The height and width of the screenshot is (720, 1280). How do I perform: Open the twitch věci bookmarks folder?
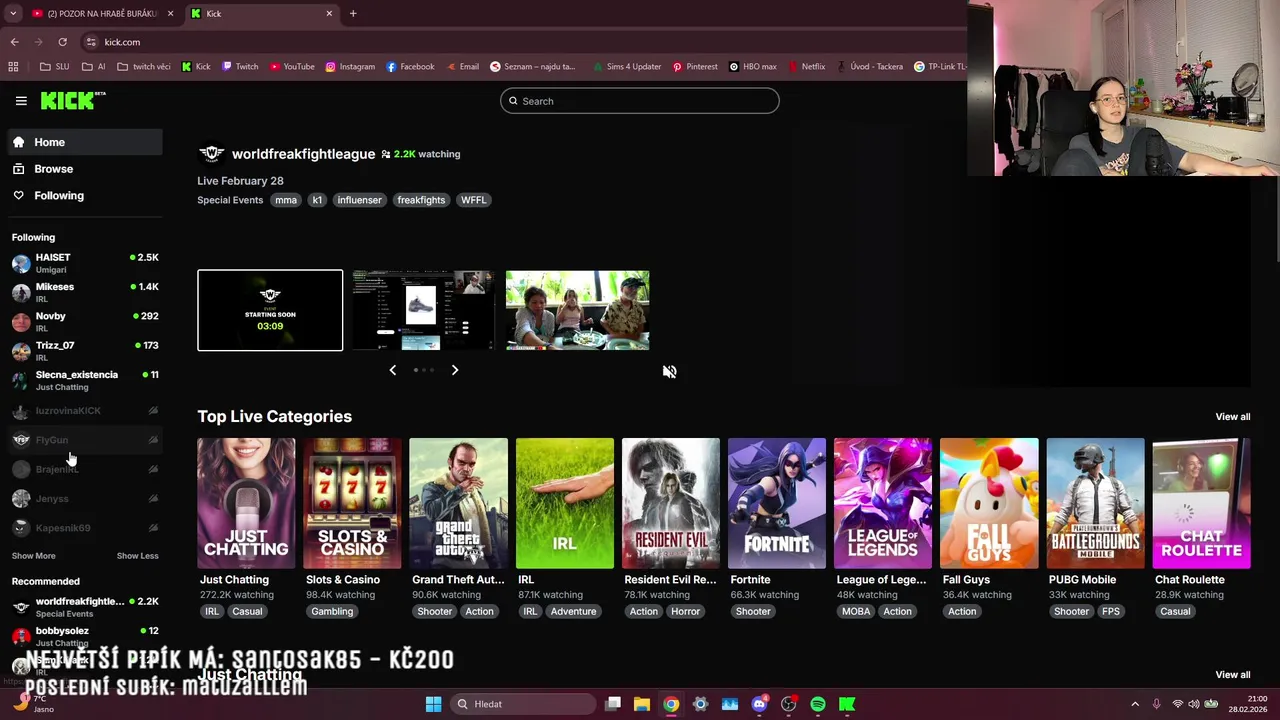click(x=144, y=67)
